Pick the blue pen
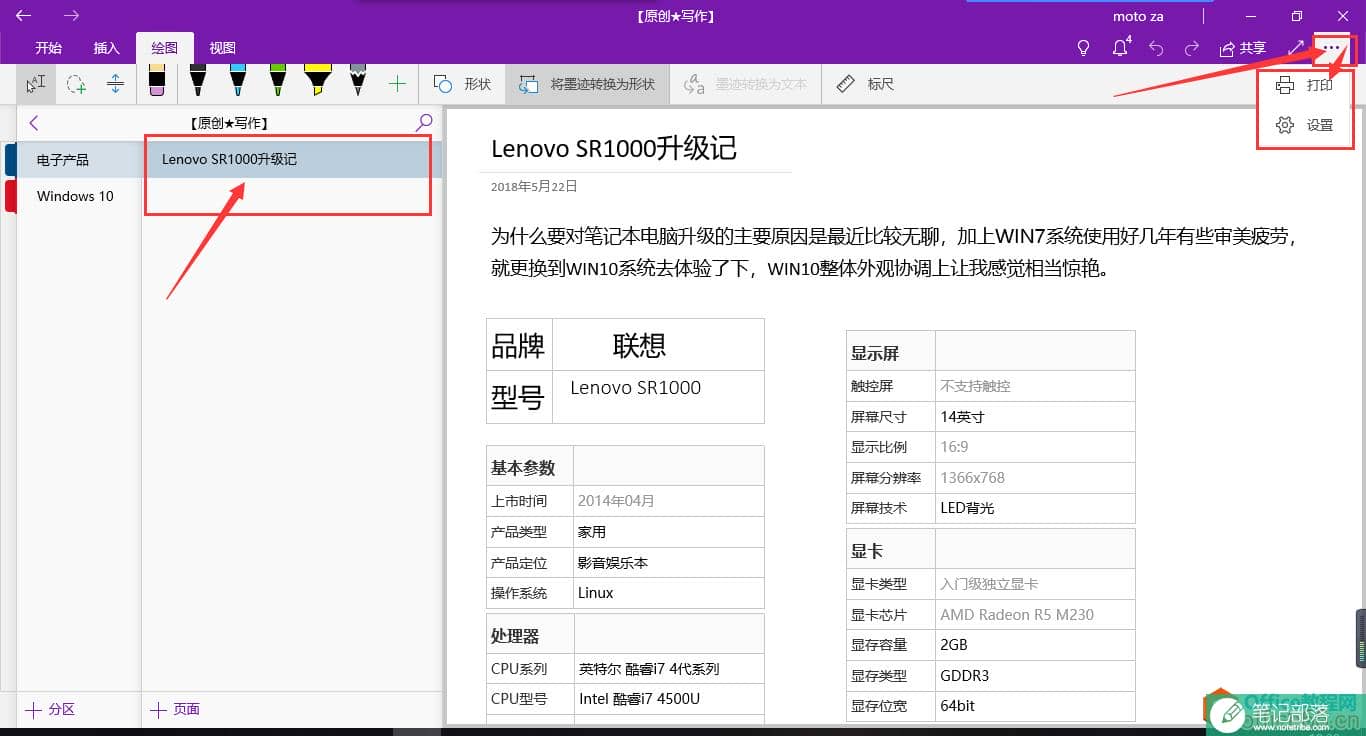This screenshot has height=736, width=1366. point(237,82)
